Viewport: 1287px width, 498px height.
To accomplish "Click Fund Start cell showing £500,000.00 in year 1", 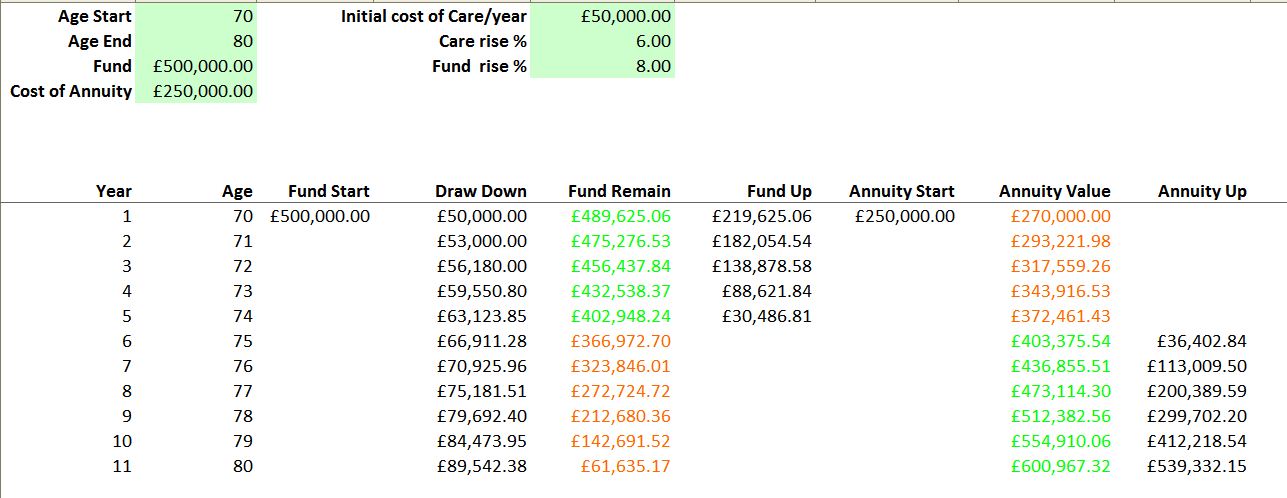I will [320, 216].
